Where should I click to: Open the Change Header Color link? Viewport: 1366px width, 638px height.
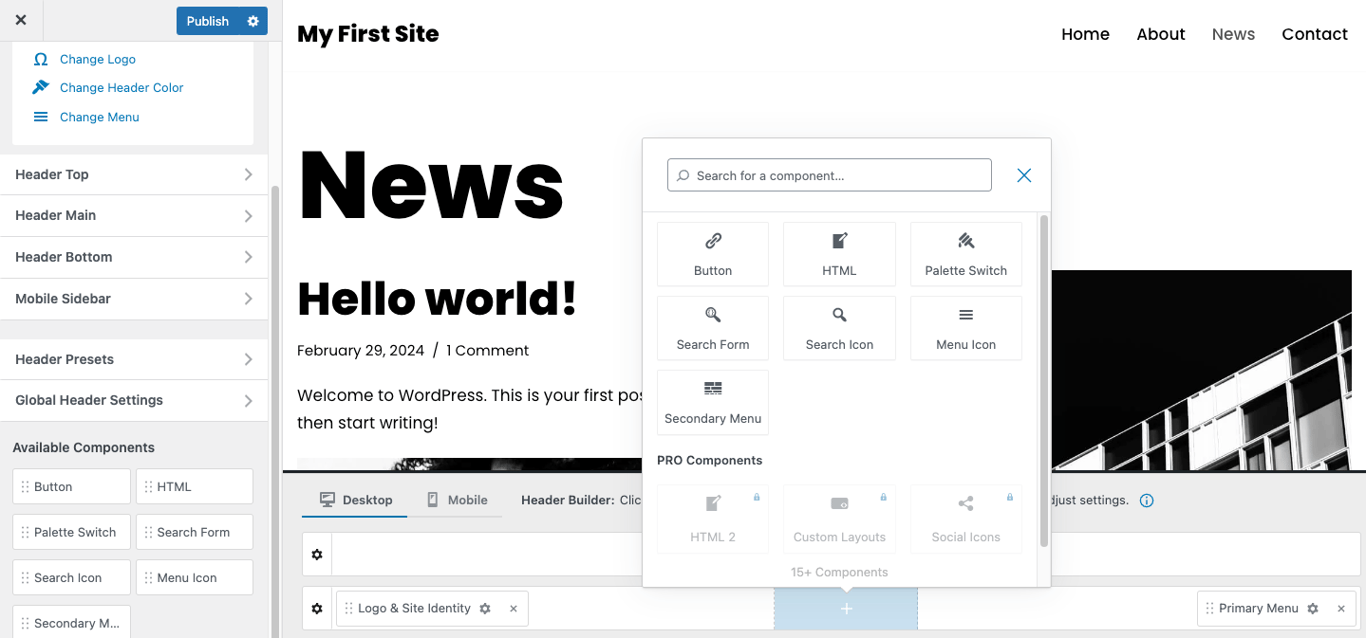(x=120, y=87)
